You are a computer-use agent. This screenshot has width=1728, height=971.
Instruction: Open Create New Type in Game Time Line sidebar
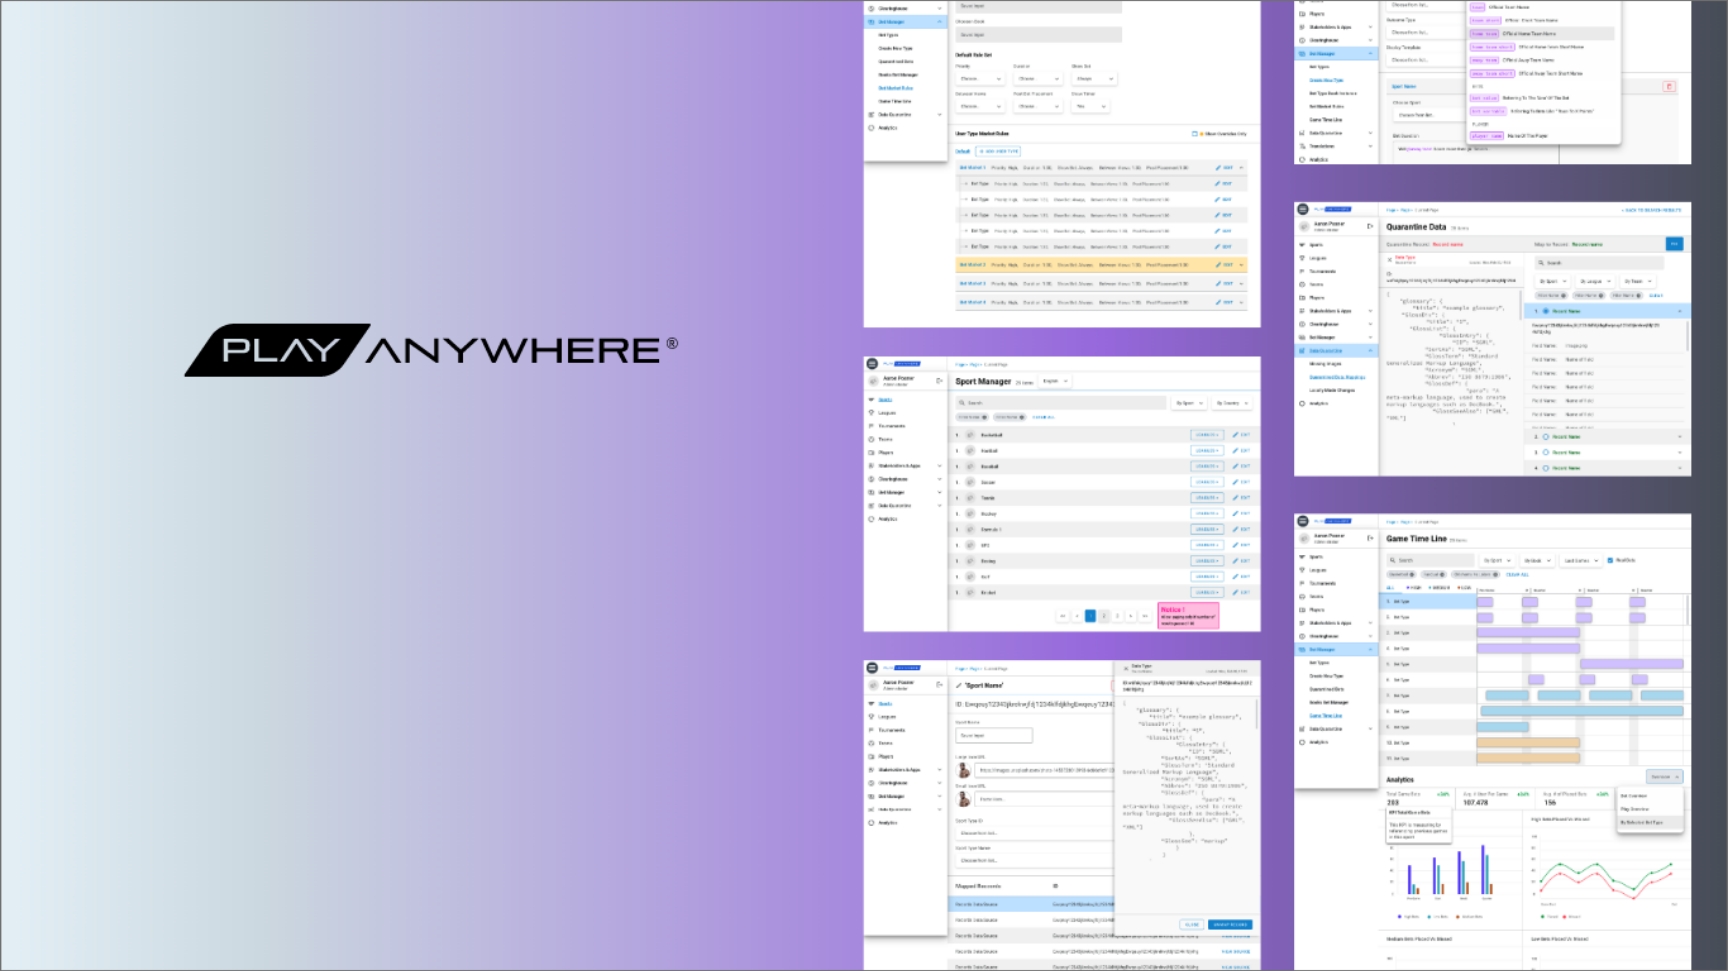pos(1326,676)
